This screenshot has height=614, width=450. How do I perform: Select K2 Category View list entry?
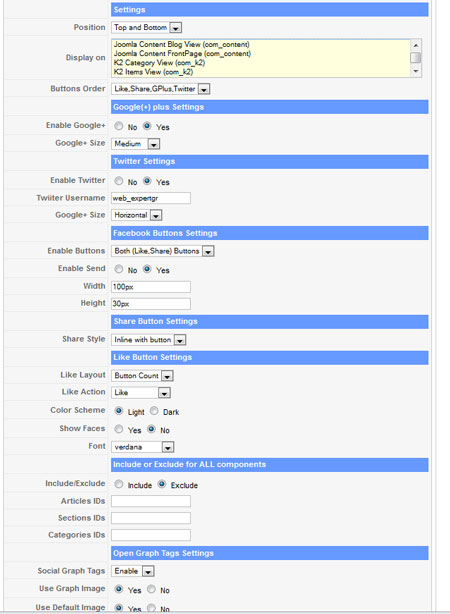[x=159, y=63]
